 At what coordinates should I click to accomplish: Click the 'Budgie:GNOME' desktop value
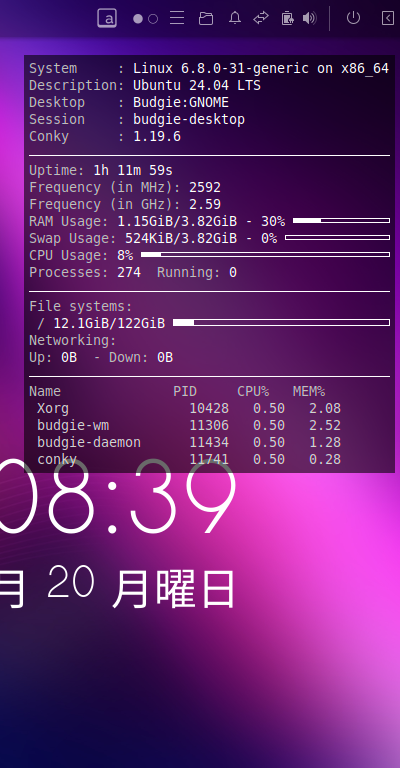(181, 102)
